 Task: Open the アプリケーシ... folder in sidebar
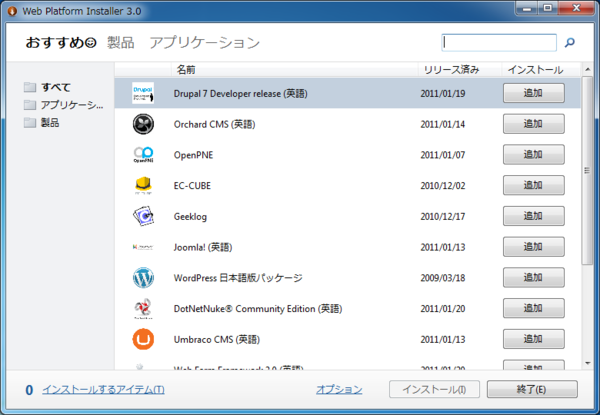[x=63, y=105]
